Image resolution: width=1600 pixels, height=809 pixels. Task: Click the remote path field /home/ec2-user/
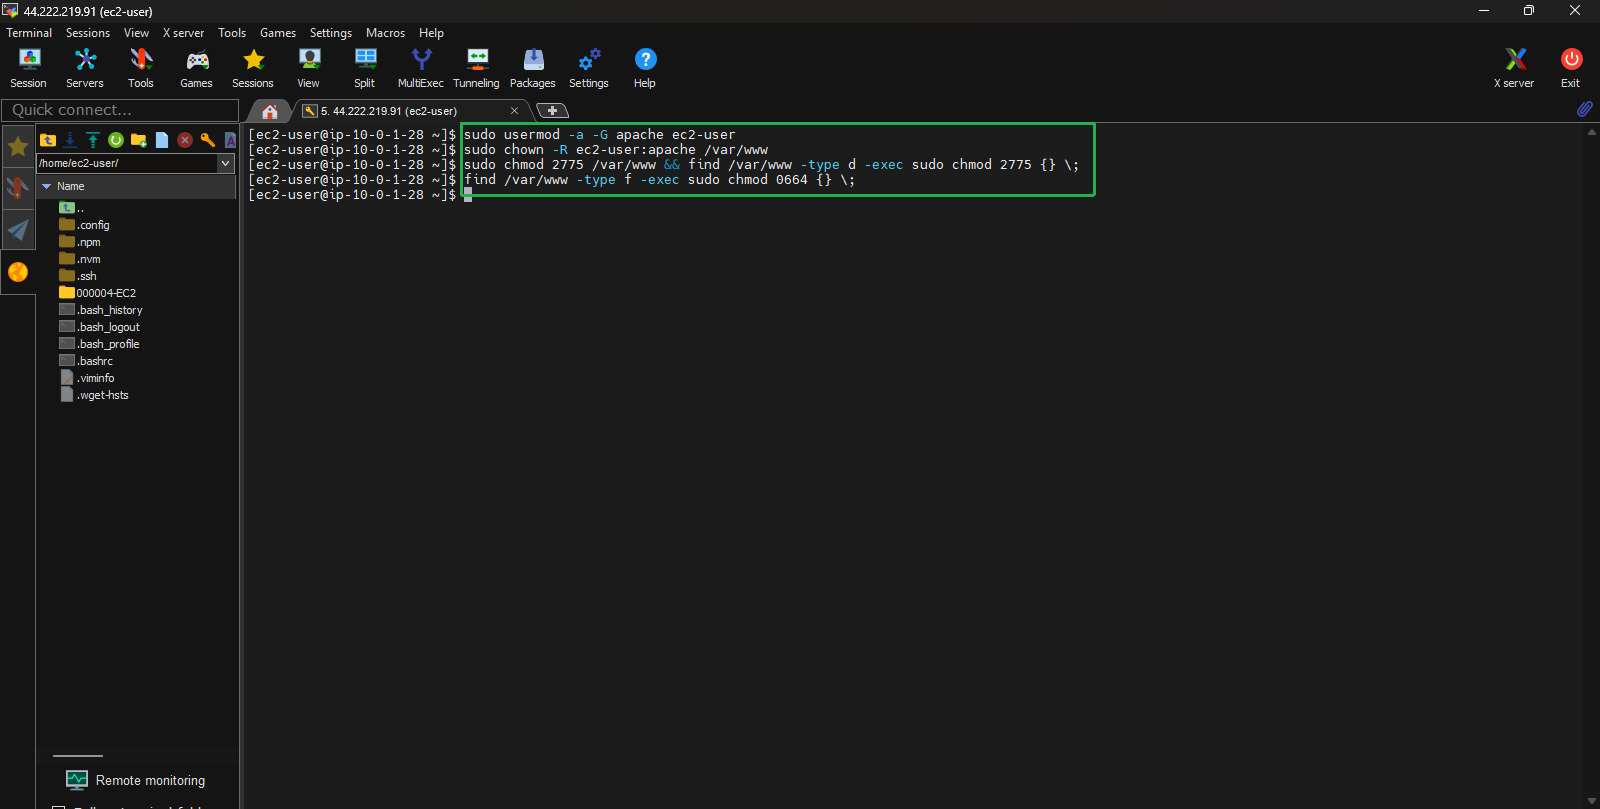point(127,163)
